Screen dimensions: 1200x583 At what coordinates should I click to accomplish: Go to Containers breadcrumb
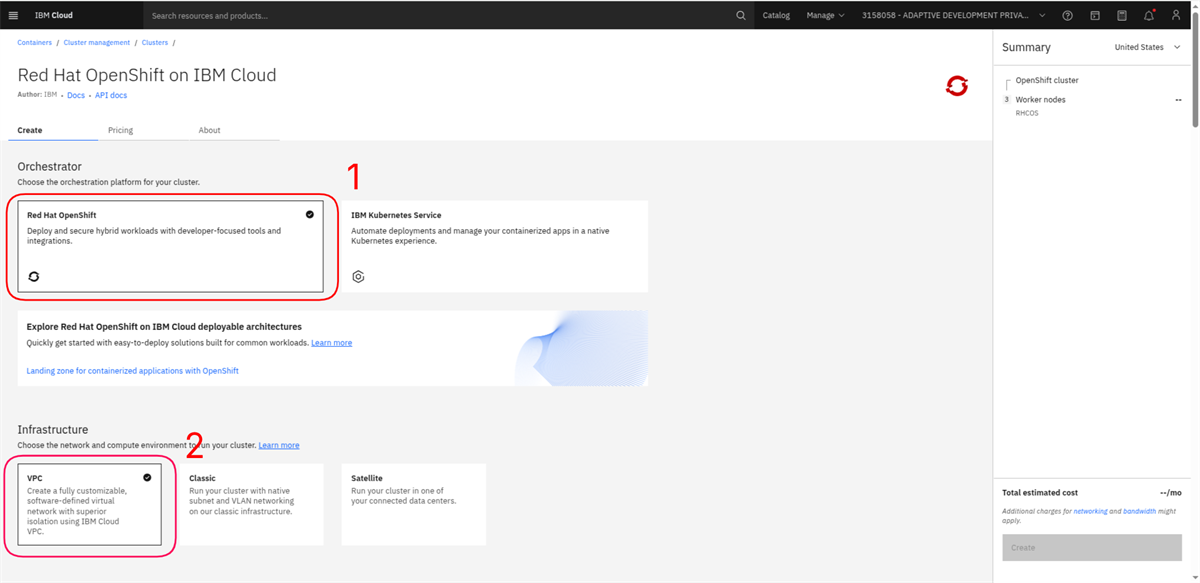pos(34,43)
